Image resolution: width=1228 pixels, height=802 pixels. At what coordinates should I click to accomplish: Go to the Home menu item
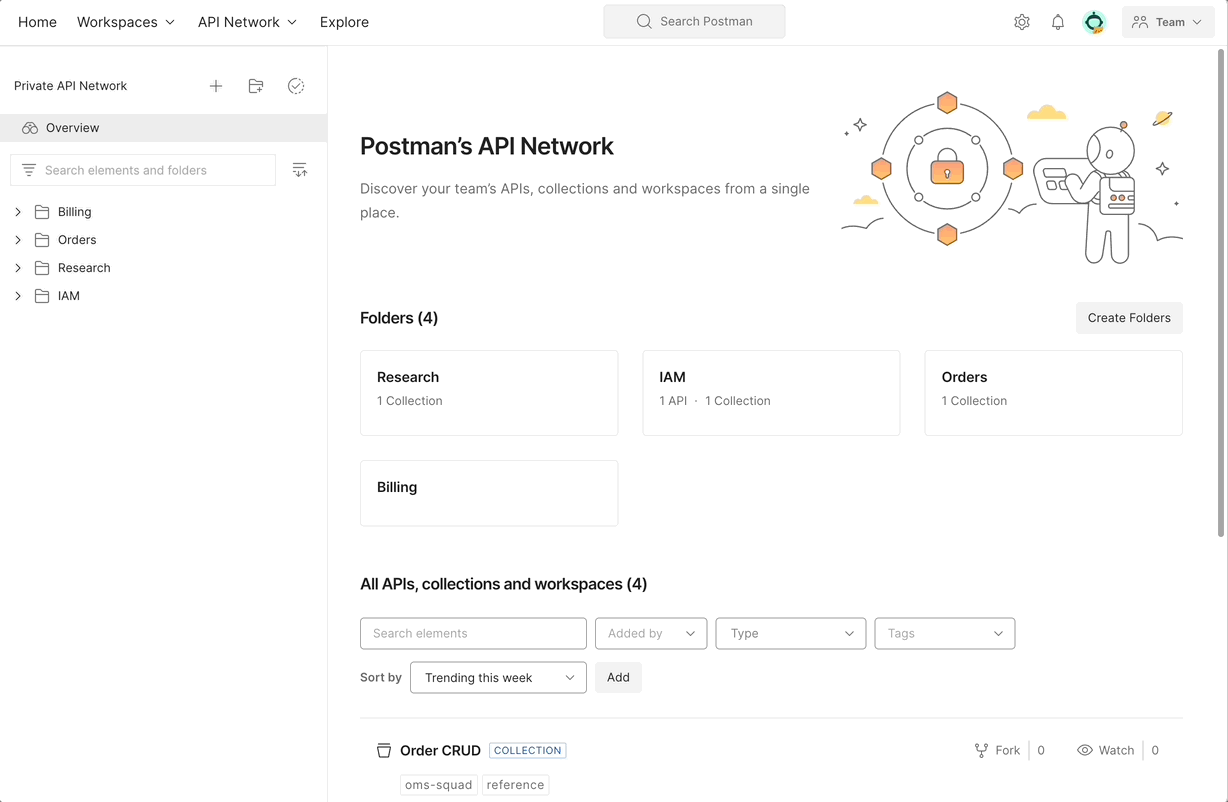[x=37, y=21]
